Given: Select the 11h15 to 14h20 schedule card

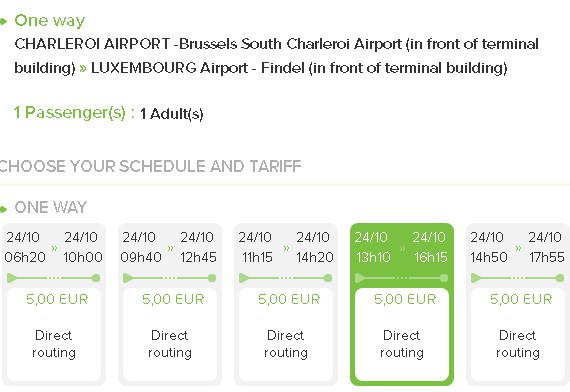Looking at the screenshot, I should click(286, 304).
